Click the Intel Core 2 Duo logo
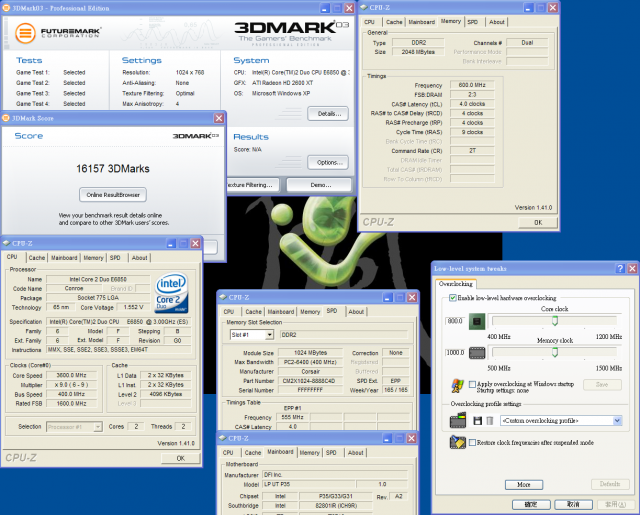The height and width of the screenshot is (515, 640). click(171, 293)
